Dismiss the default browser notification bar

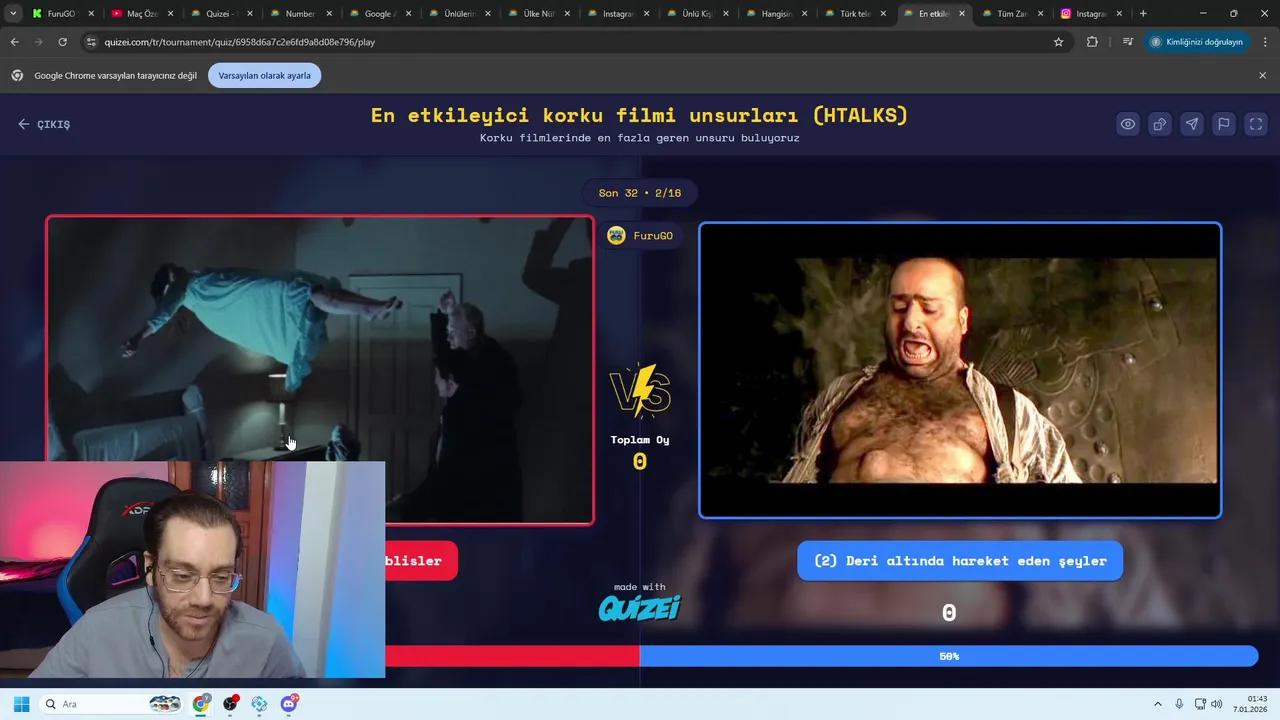click(x=1262, y=75)
